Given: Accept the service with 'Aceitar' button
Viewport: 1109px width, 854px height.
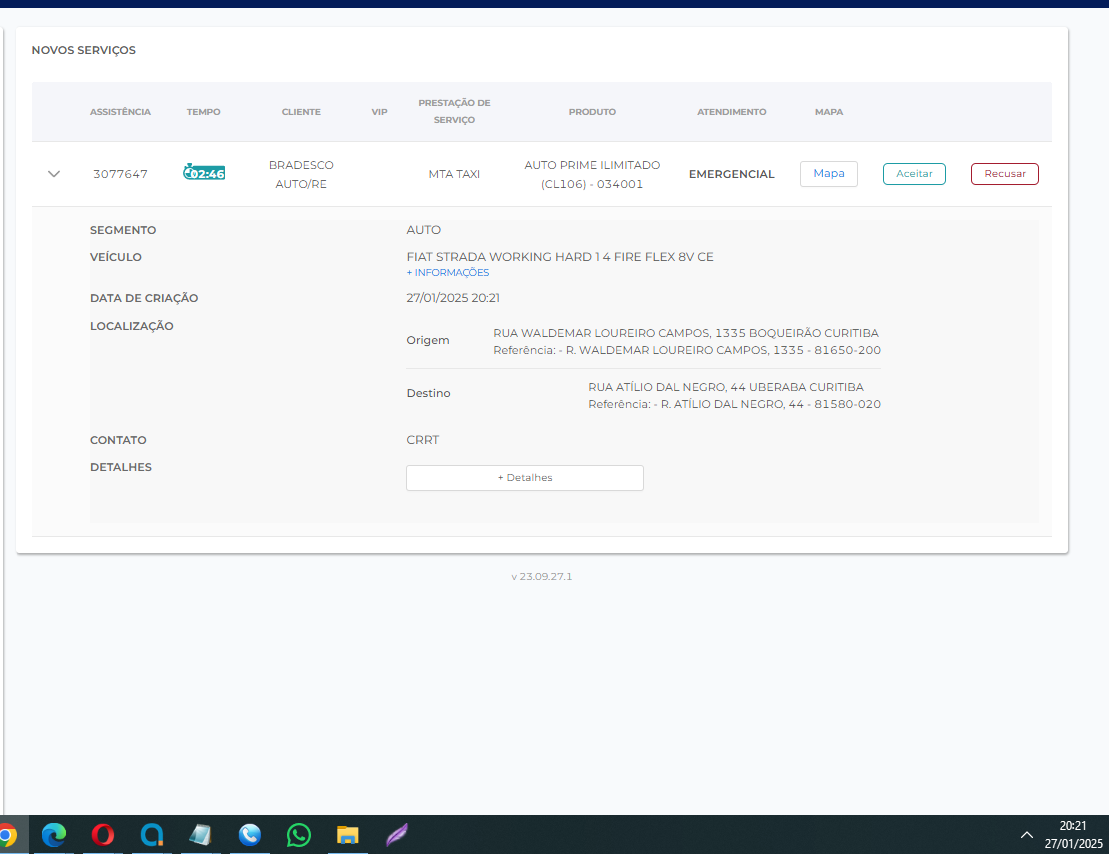Looking at the screenshot, I should tap(914, 174).
